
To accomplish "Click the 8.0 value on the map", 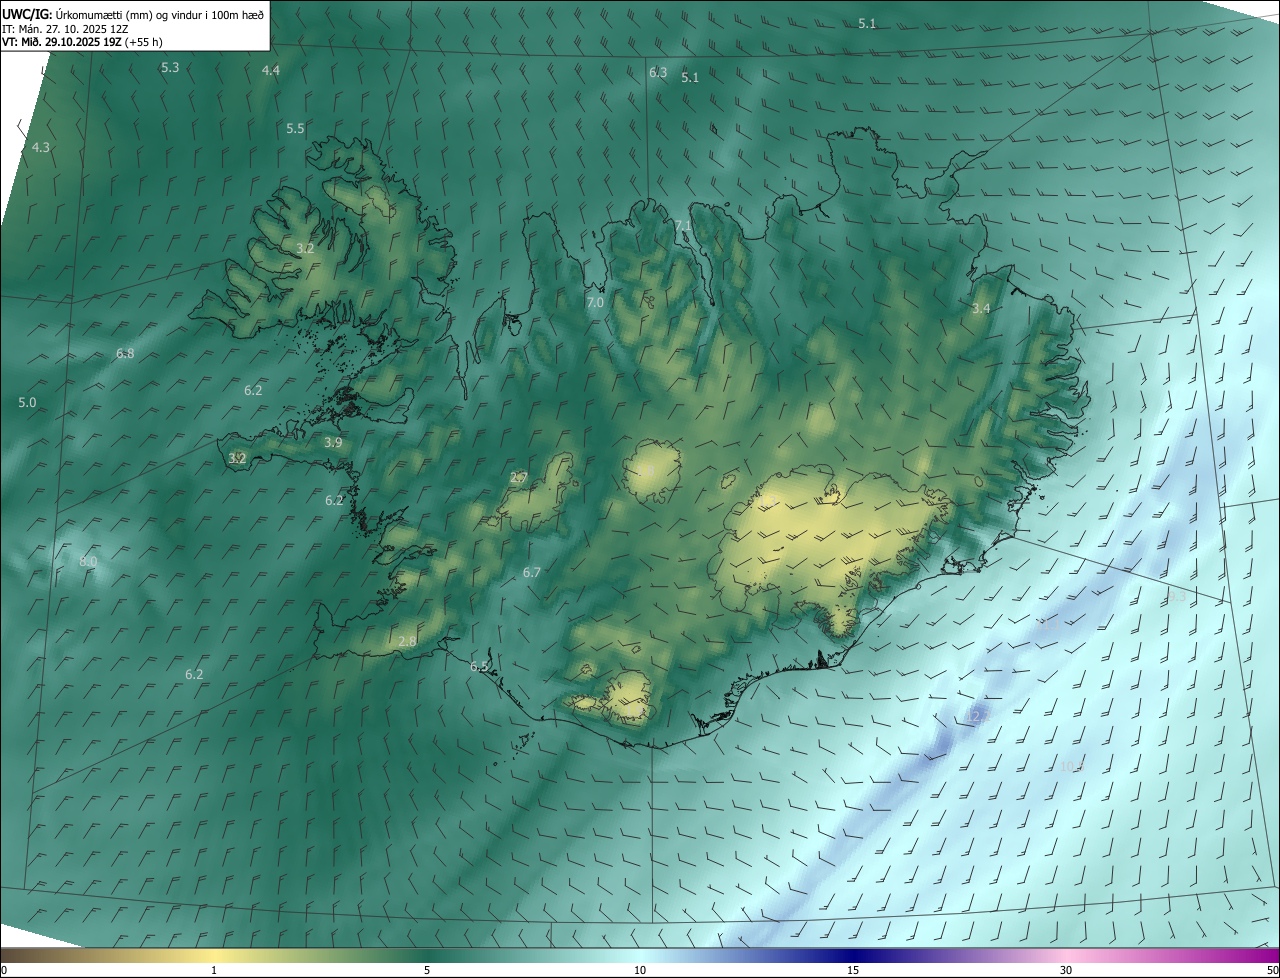I will (88, 561).
